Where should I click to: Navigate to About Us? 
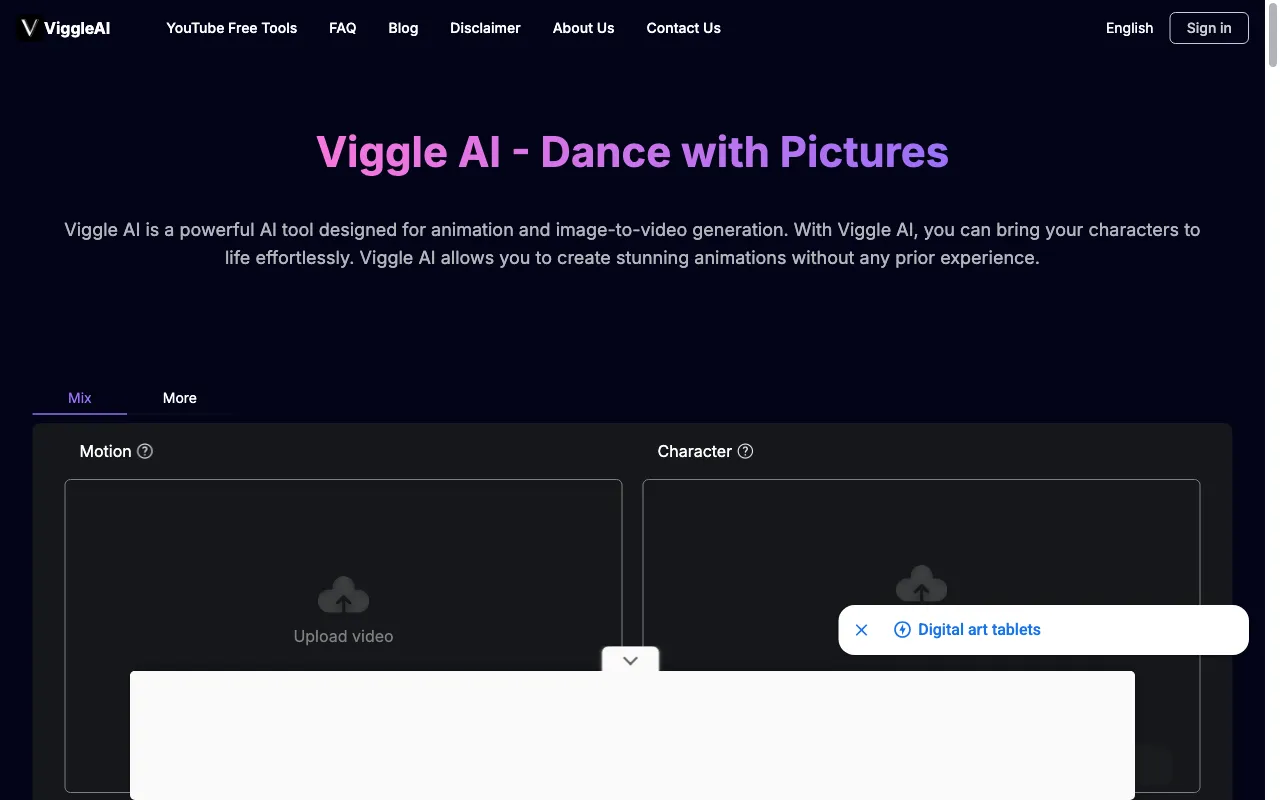[584, 28]
